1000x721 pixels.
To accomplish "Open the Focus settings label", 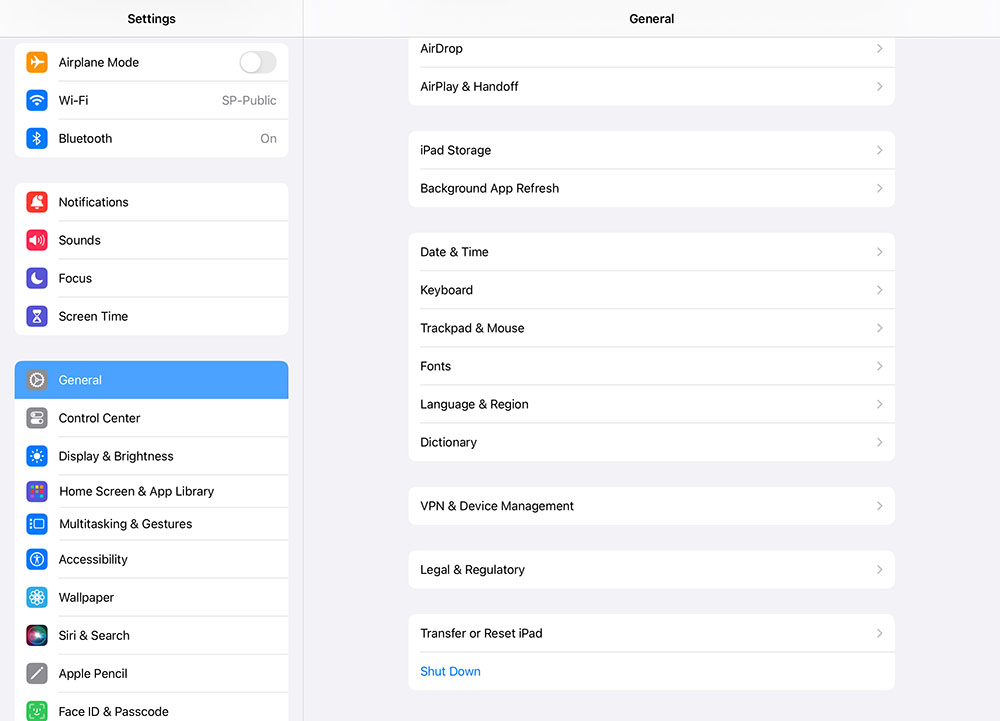I will point(75,279).
